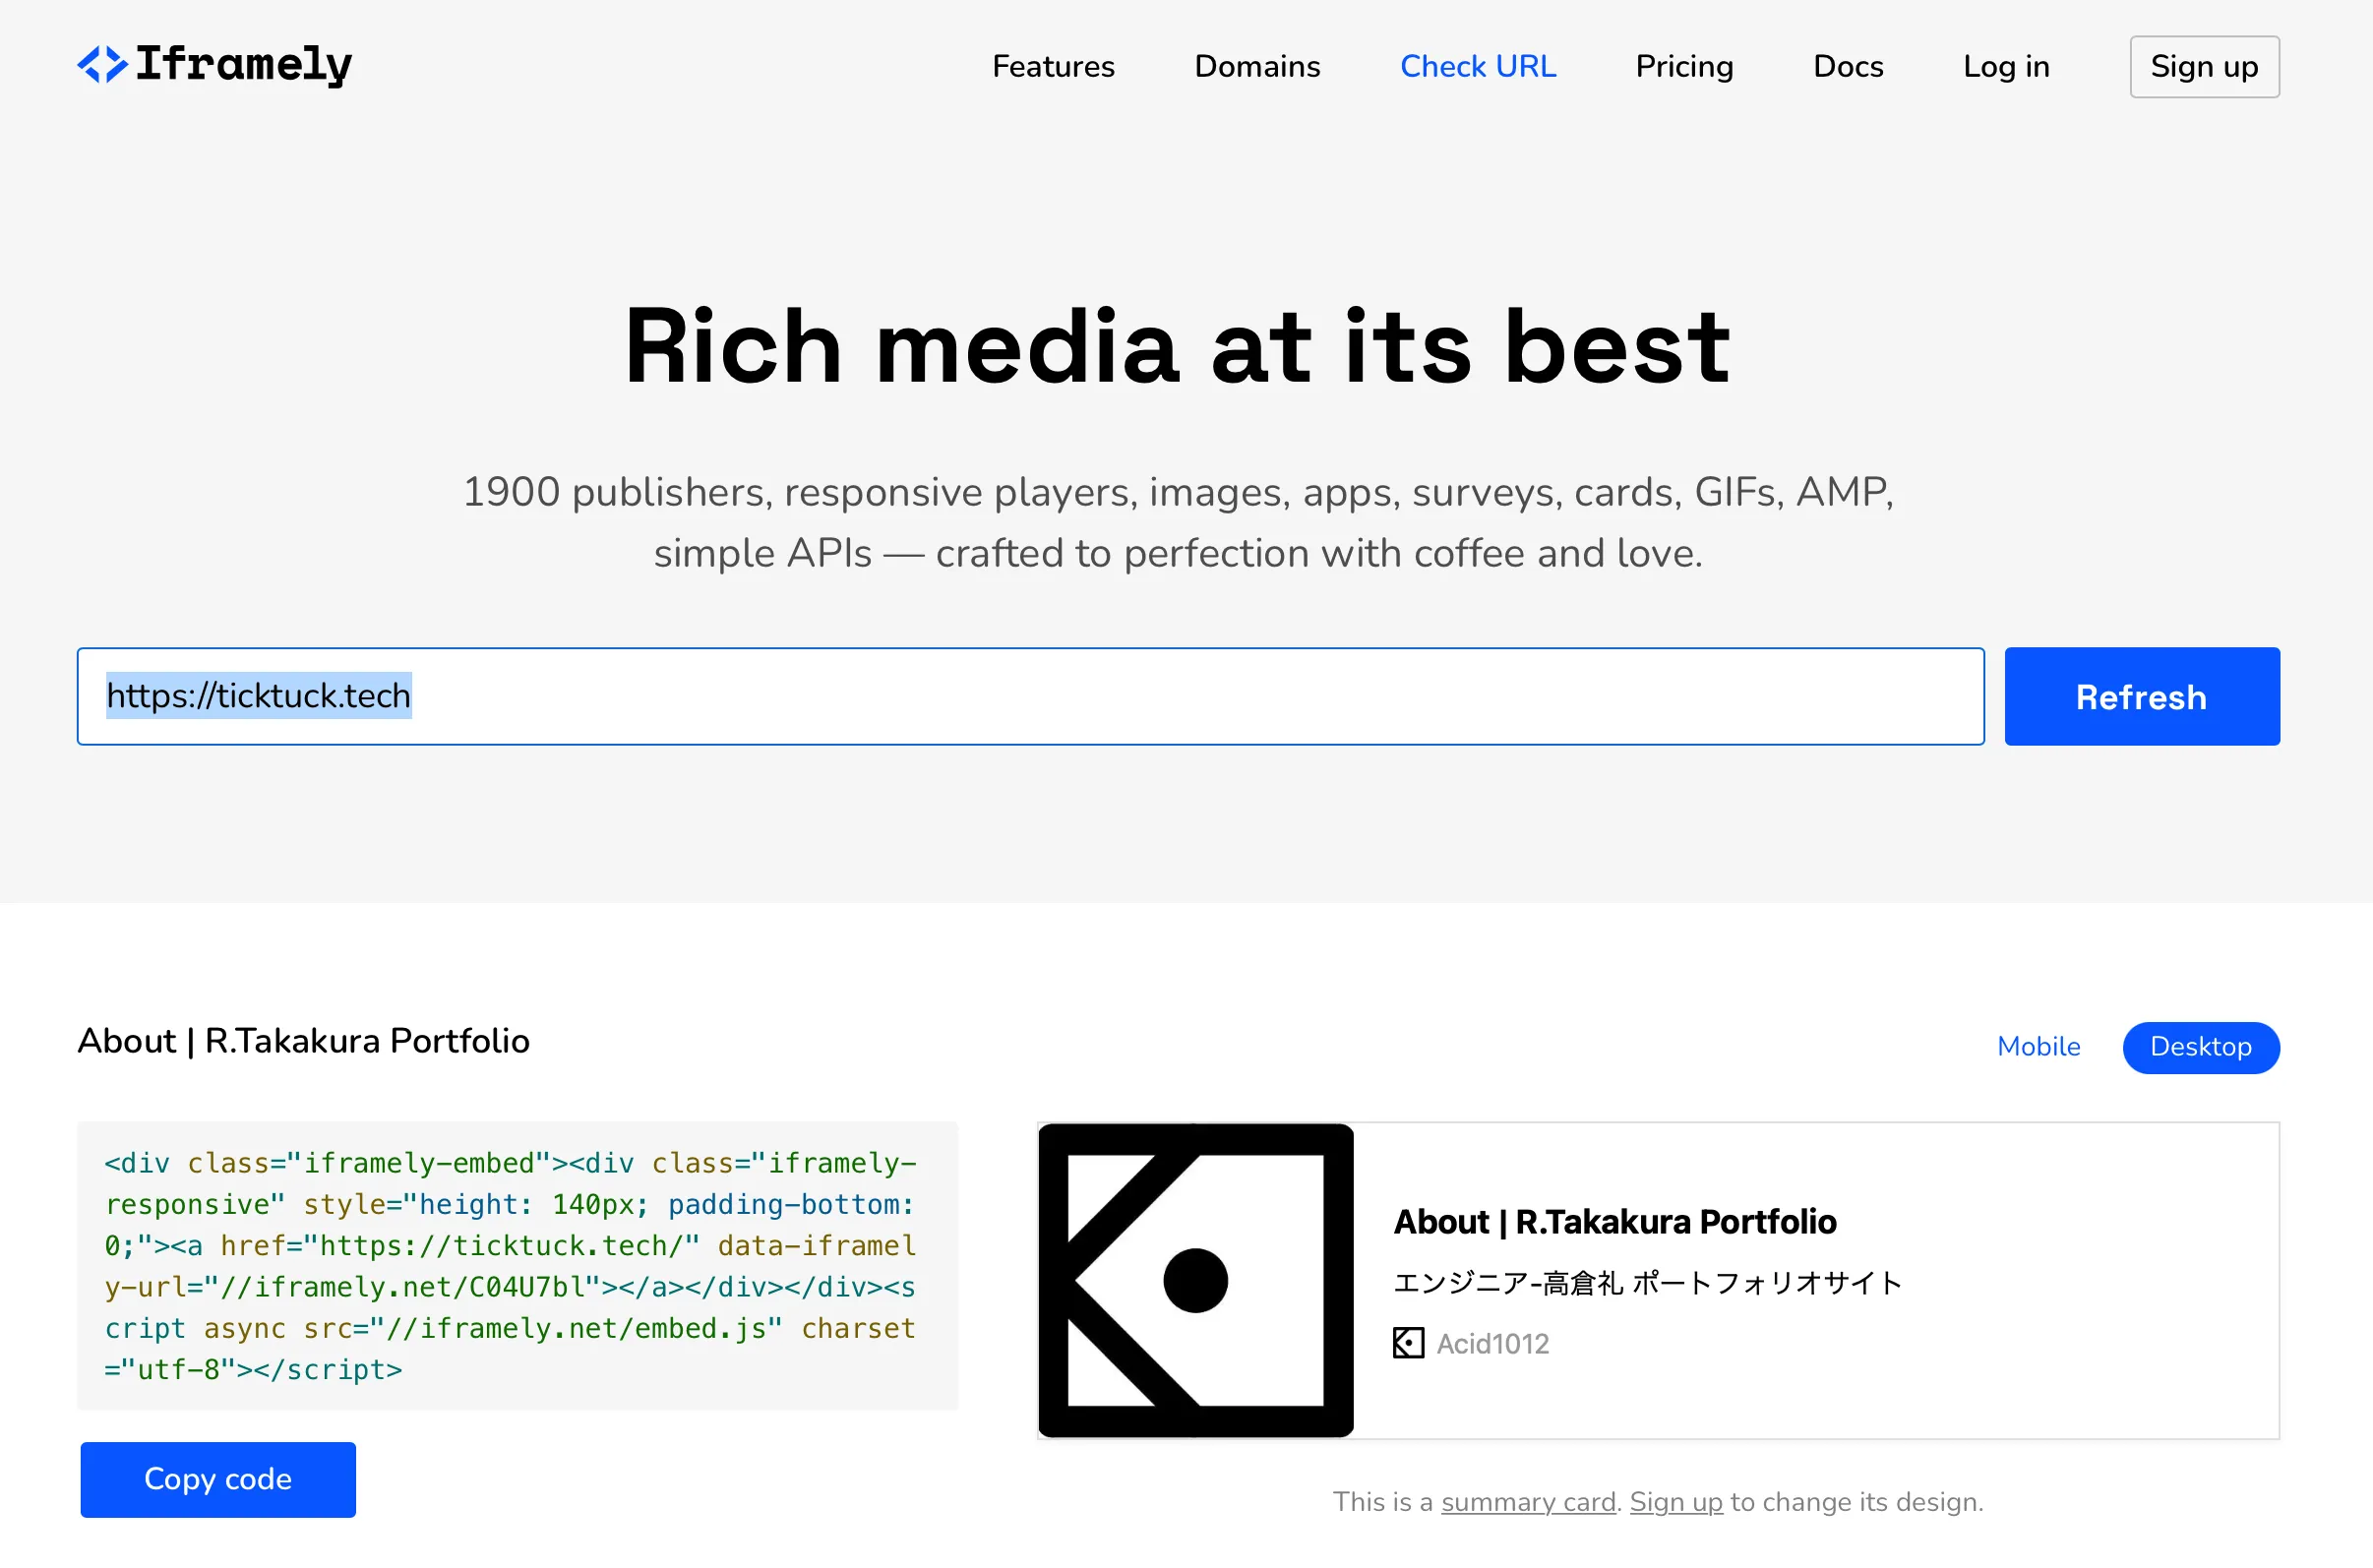Click inside the embed code block
Image resolution: width=2373 pixels, height=1568 pixels.
517,1265
